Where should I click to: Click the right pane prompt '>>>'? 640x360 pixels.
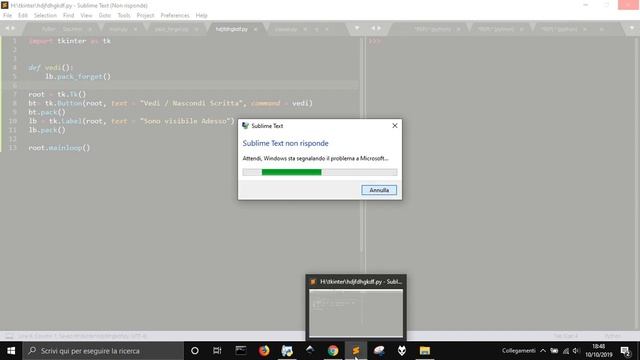[x=375, y=41]
